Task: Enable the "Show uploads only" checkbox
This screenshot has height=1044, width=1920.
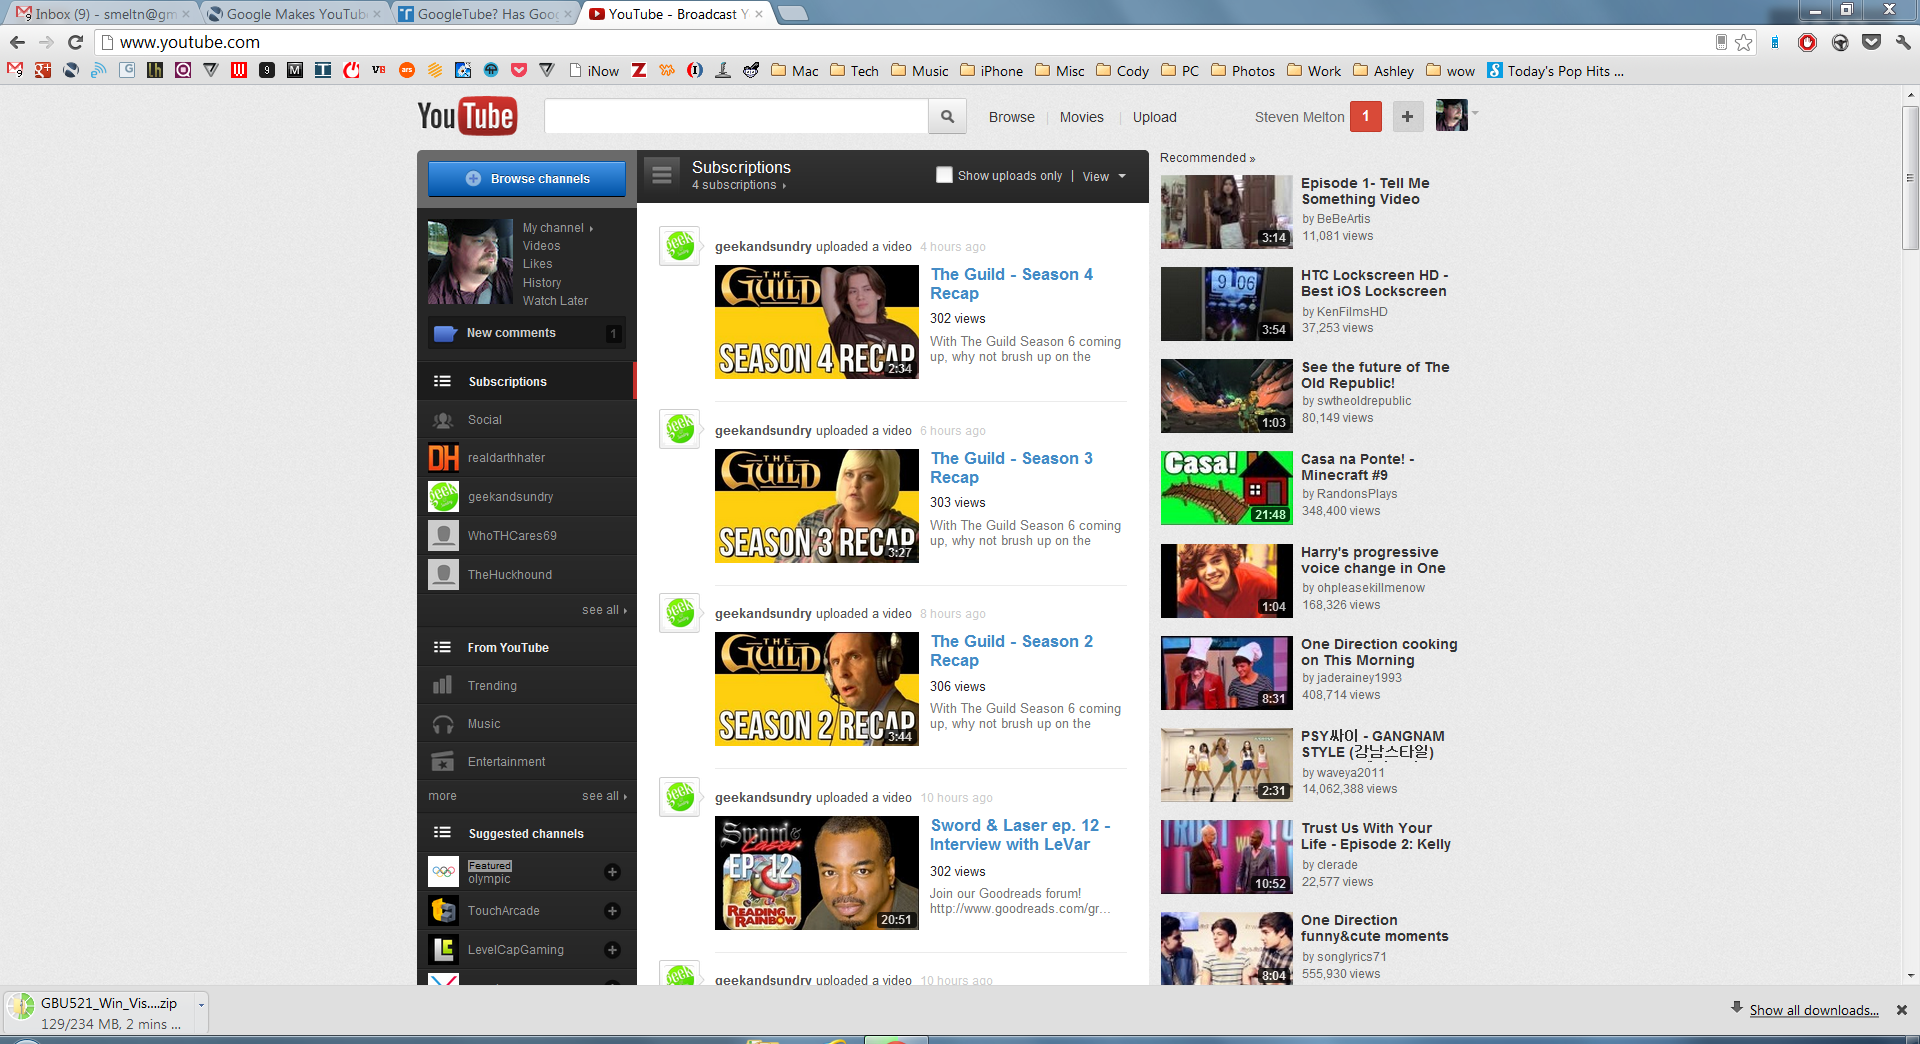Action: (x=943, y=174)
